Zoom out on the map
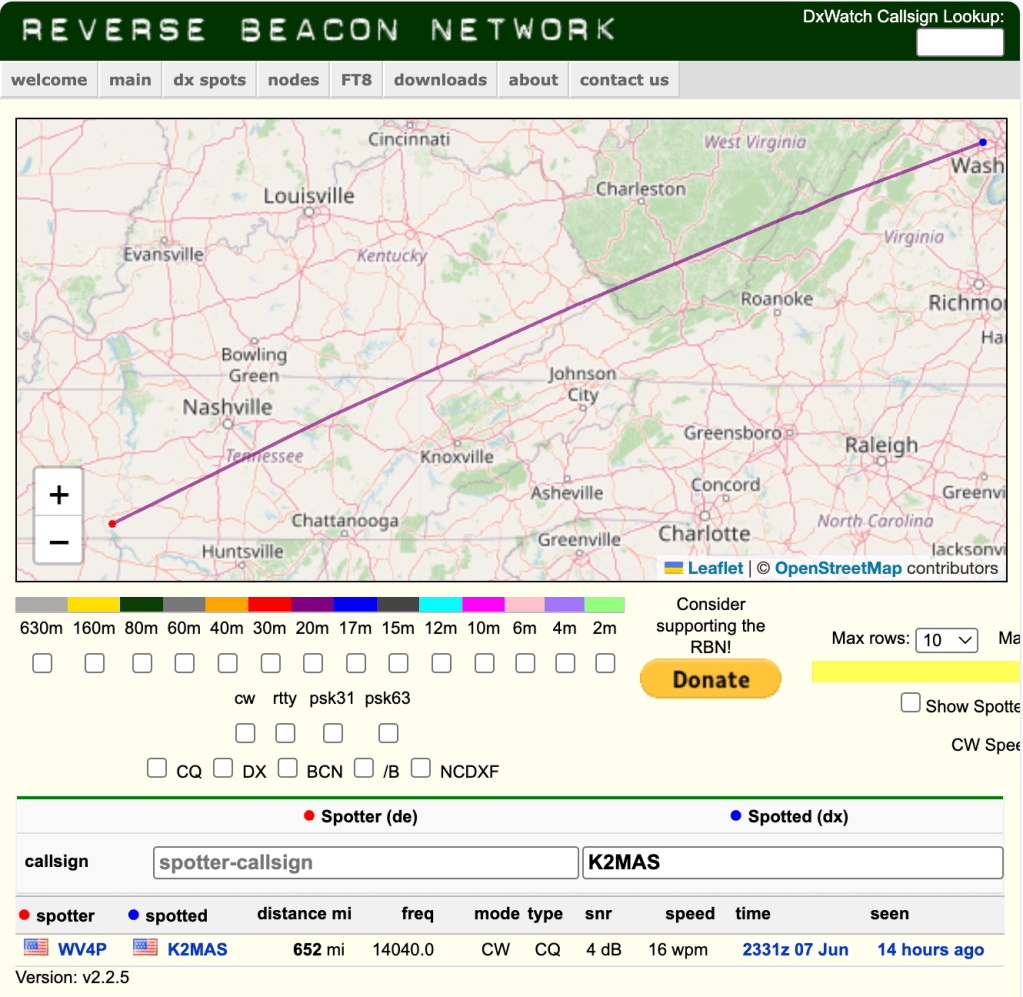Viewport: 1023px width, 997px height. pos(59,542)
